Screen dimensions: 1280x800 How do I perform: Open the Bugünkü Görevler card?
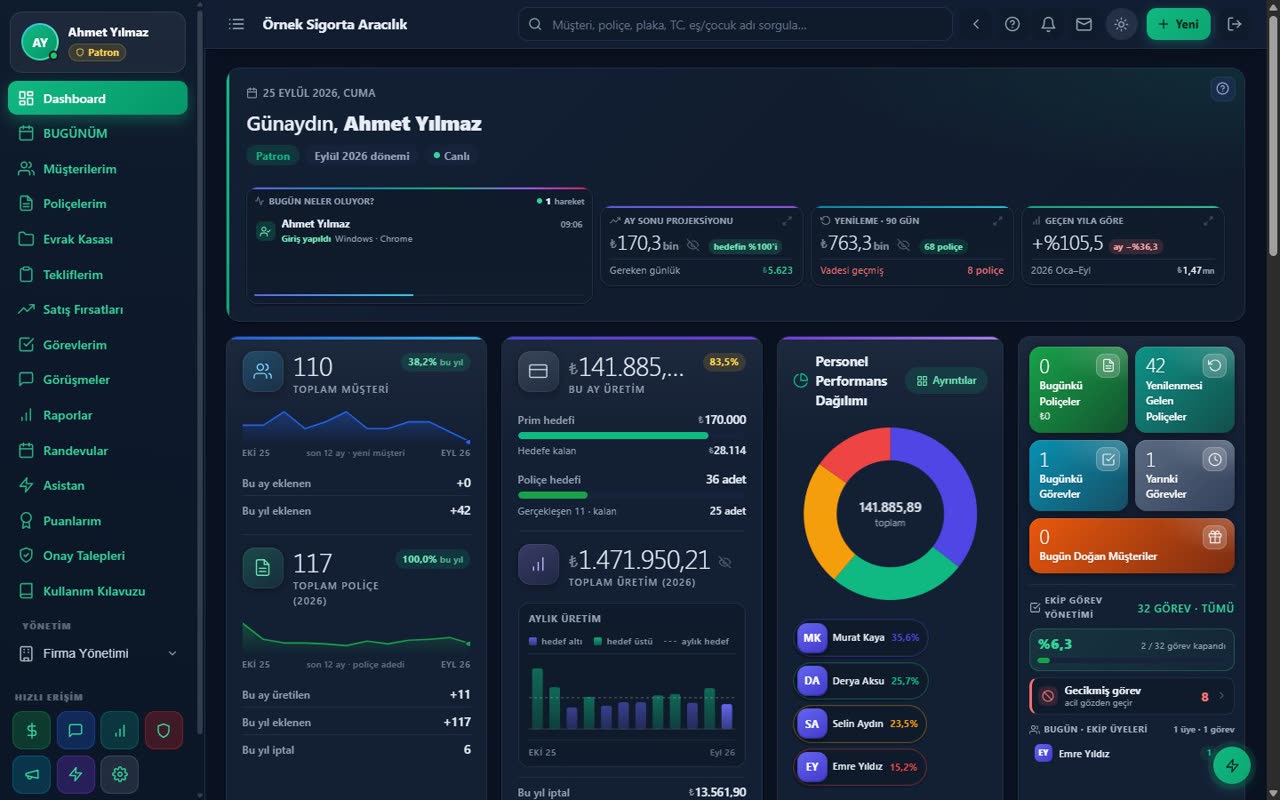click(1079, 476)
